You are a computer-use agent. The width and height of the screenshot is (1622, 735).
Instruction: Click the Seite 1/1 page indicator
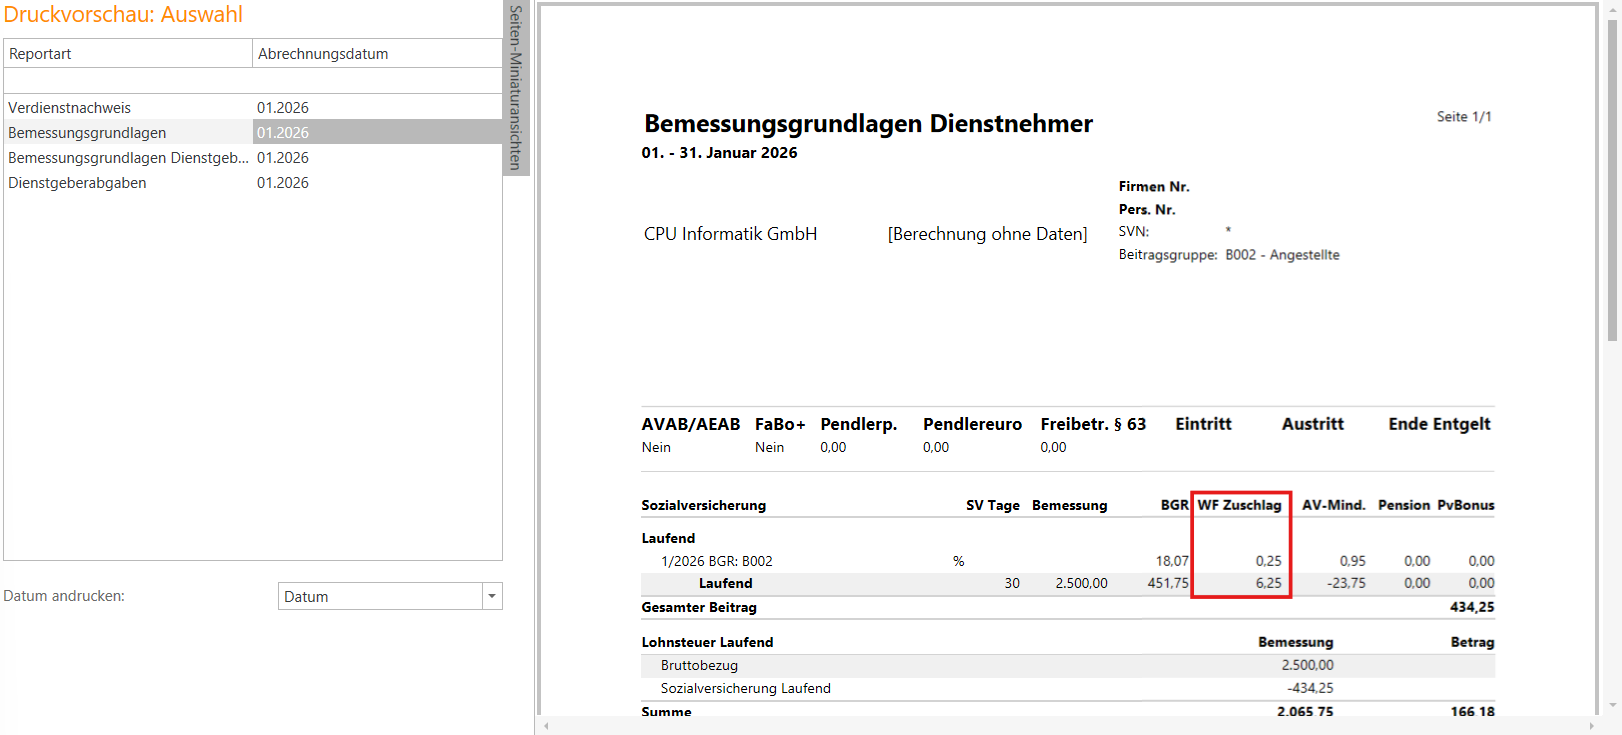[x=1464, y=116]
